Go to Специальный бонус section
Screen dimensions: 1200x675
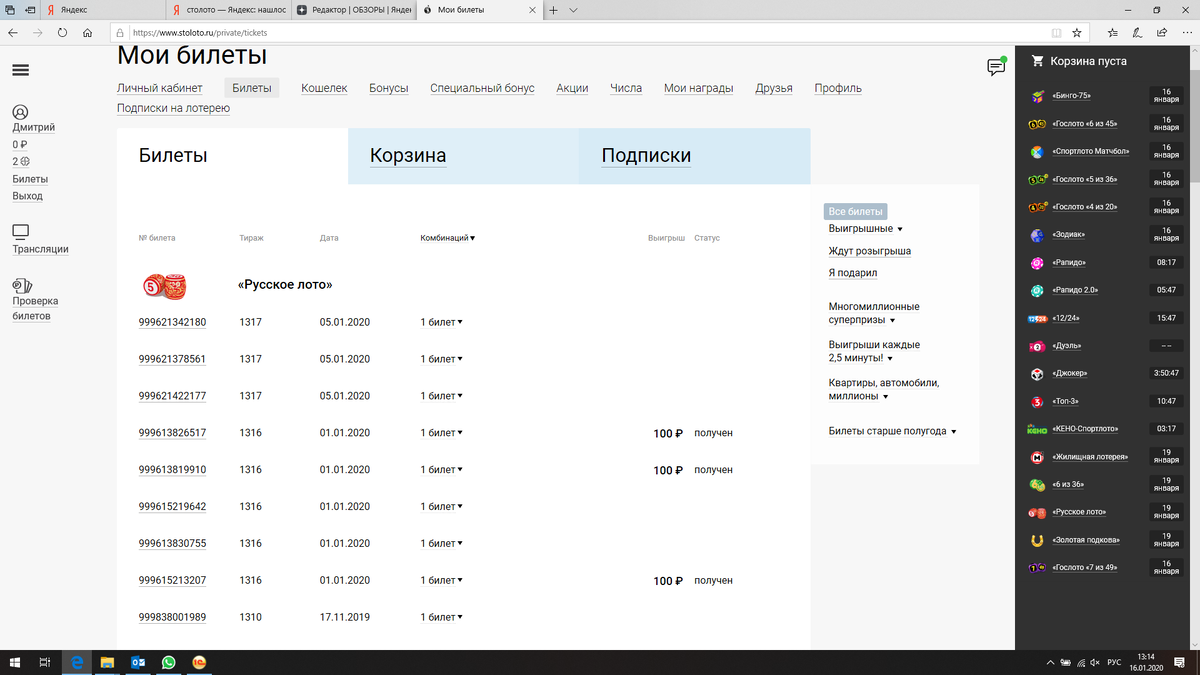click(483, 88)
